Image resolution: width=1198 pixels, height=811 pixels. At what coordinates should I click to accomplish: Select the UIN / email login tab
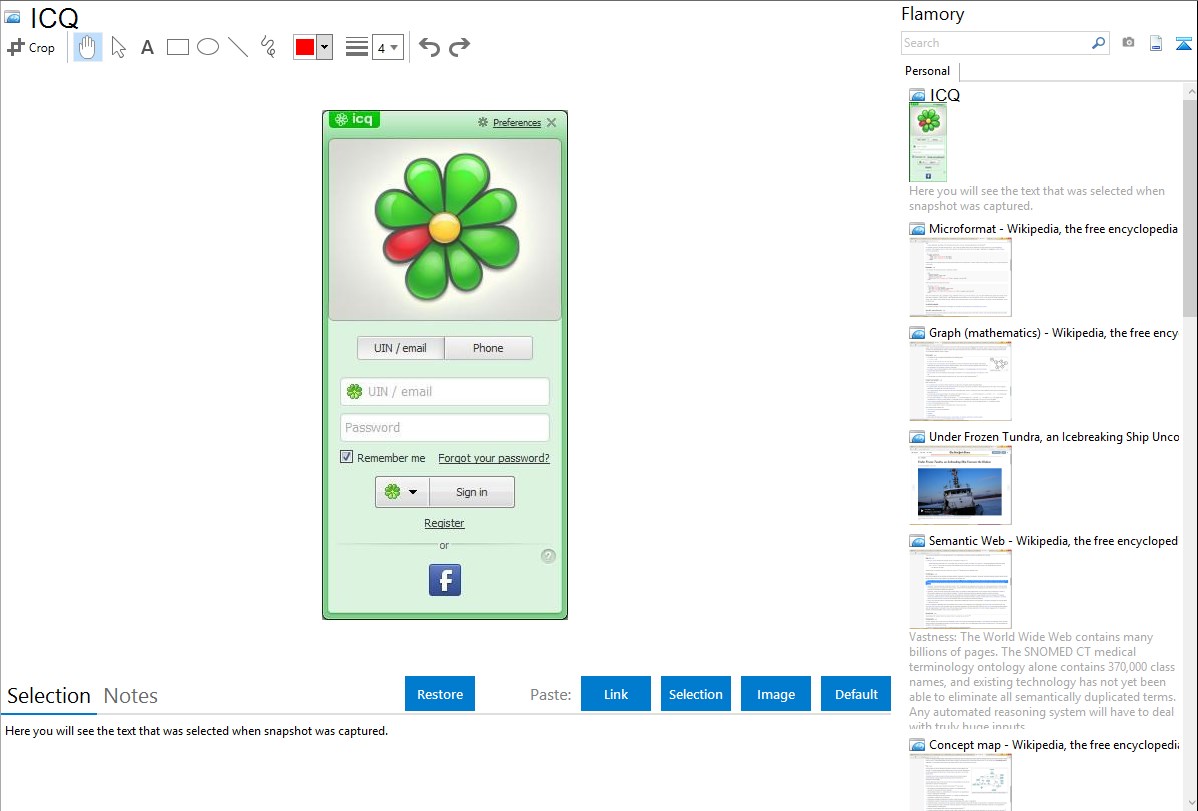[400, 348]
